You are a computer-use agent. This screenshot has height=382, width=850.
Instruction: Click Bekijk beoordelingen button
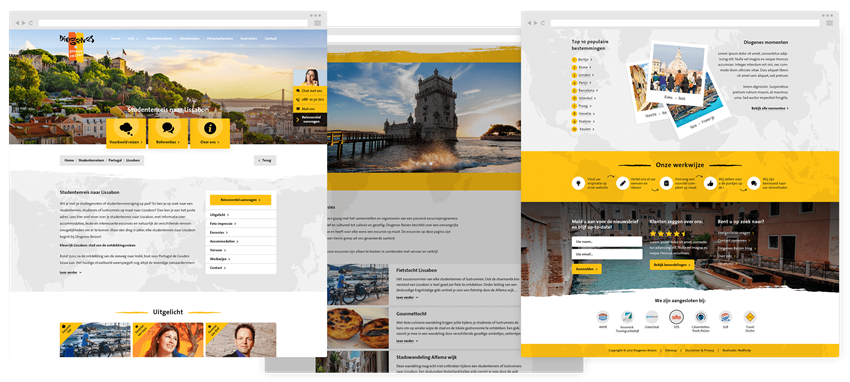(x=672, y=265)
